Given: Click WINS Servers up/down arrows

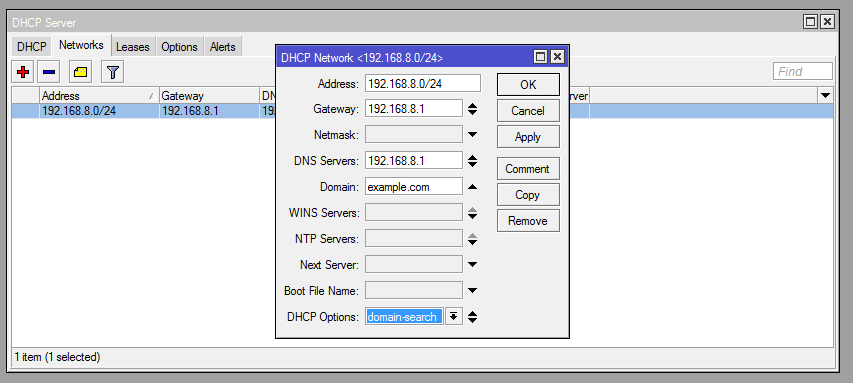Looking at the screenshot, I should click(472, 213).
